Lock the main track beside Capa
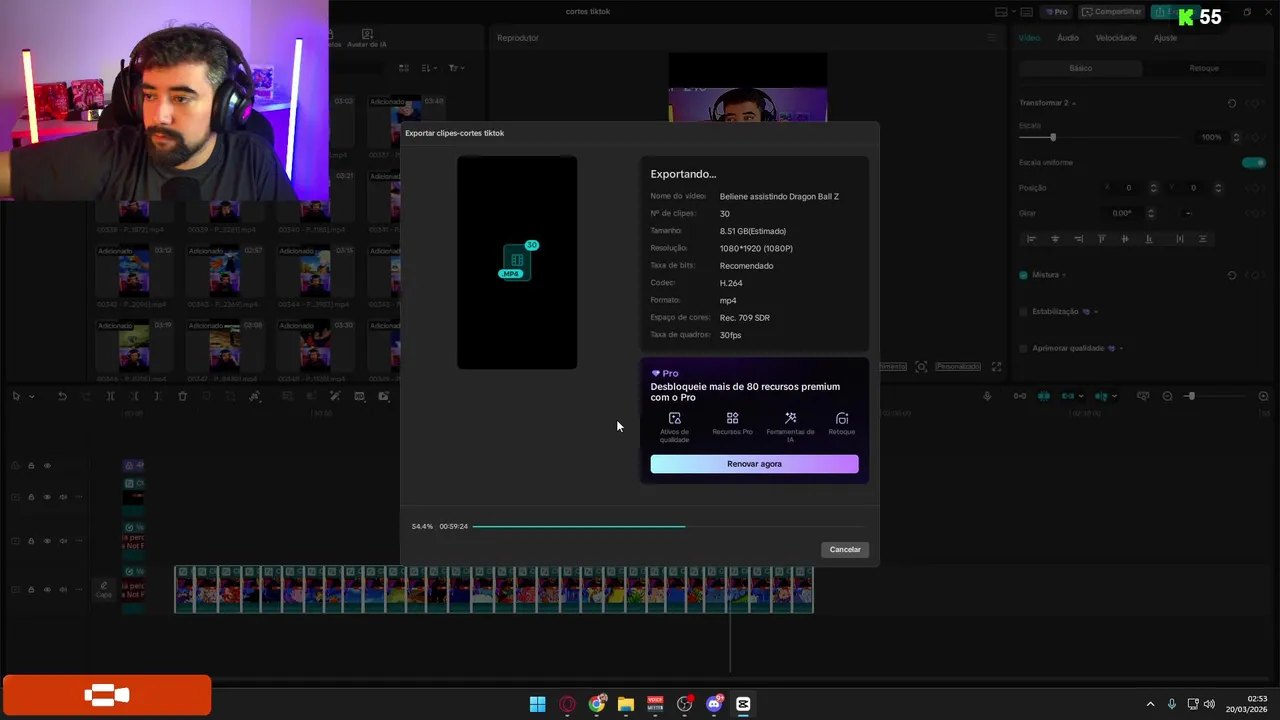The width and height of the screenshot is (1280, 720). (31, 590)
